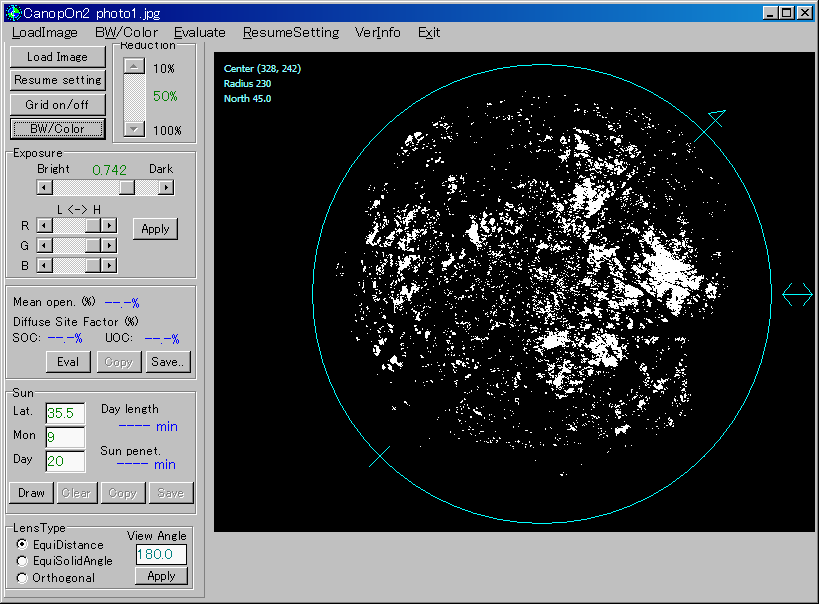Open the VerInfo menu
819x604 pixels.
(x=378, y=32)
